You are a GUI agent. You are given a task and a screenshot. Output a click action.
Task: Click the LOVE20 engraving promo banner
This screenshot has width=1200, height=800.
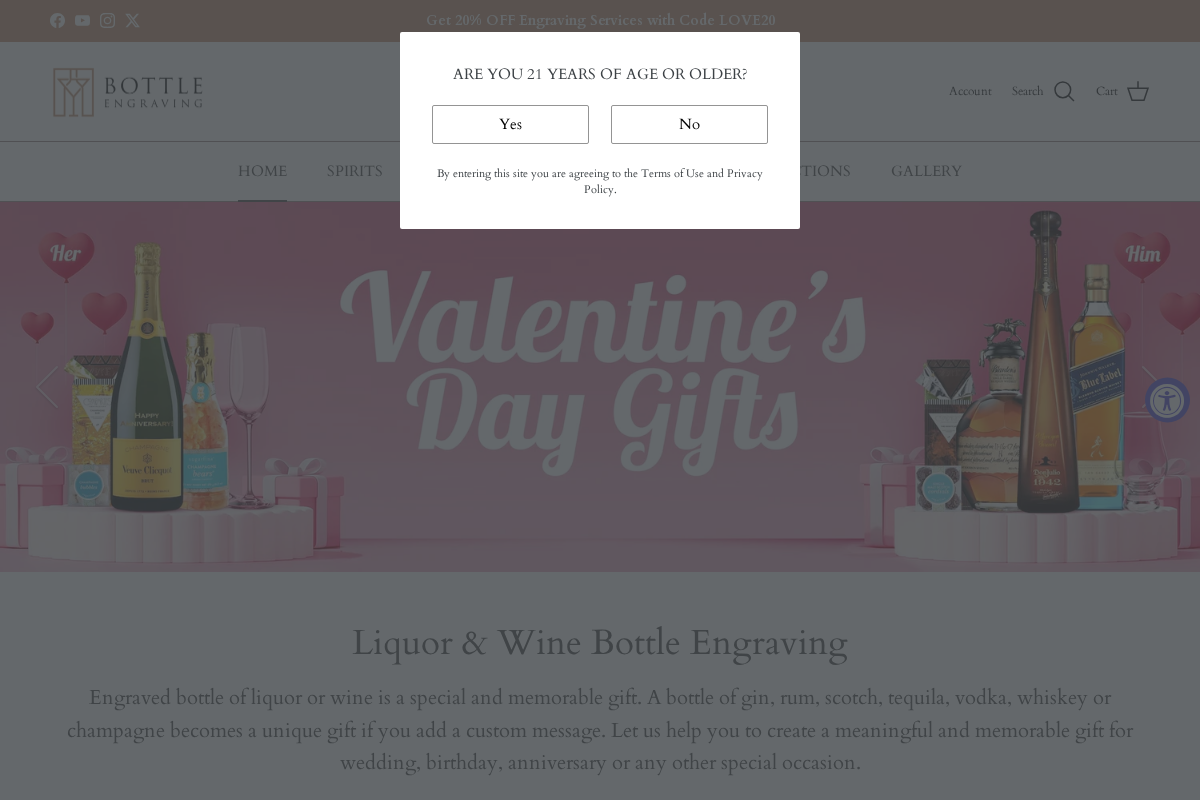(x=600, y=20)
